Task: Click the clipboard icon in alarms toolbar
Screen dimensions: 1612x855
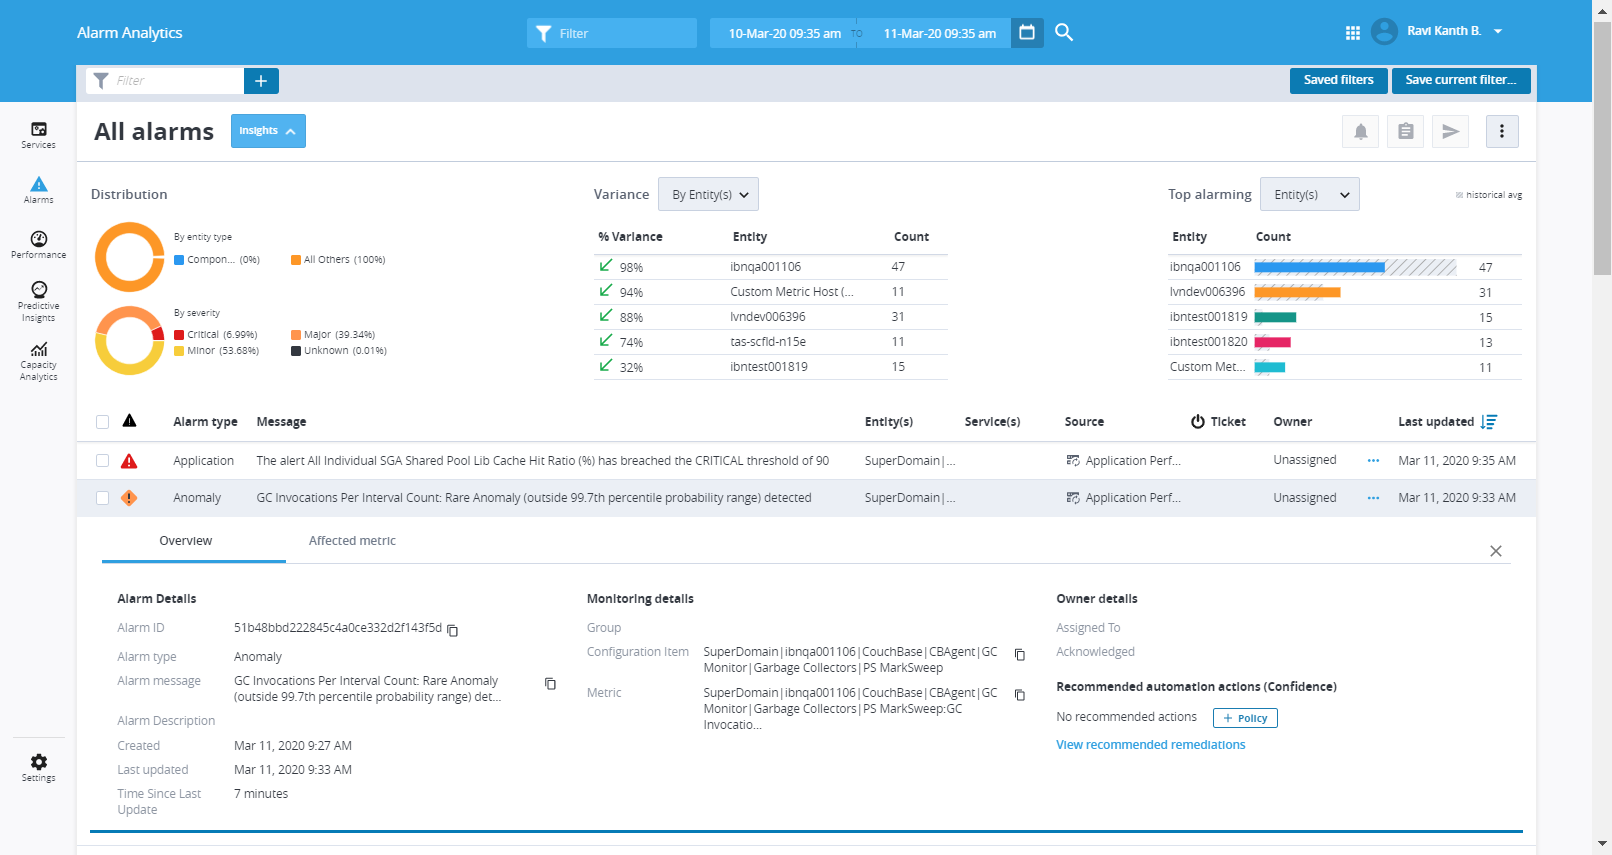Action: tap(1405, 132)
